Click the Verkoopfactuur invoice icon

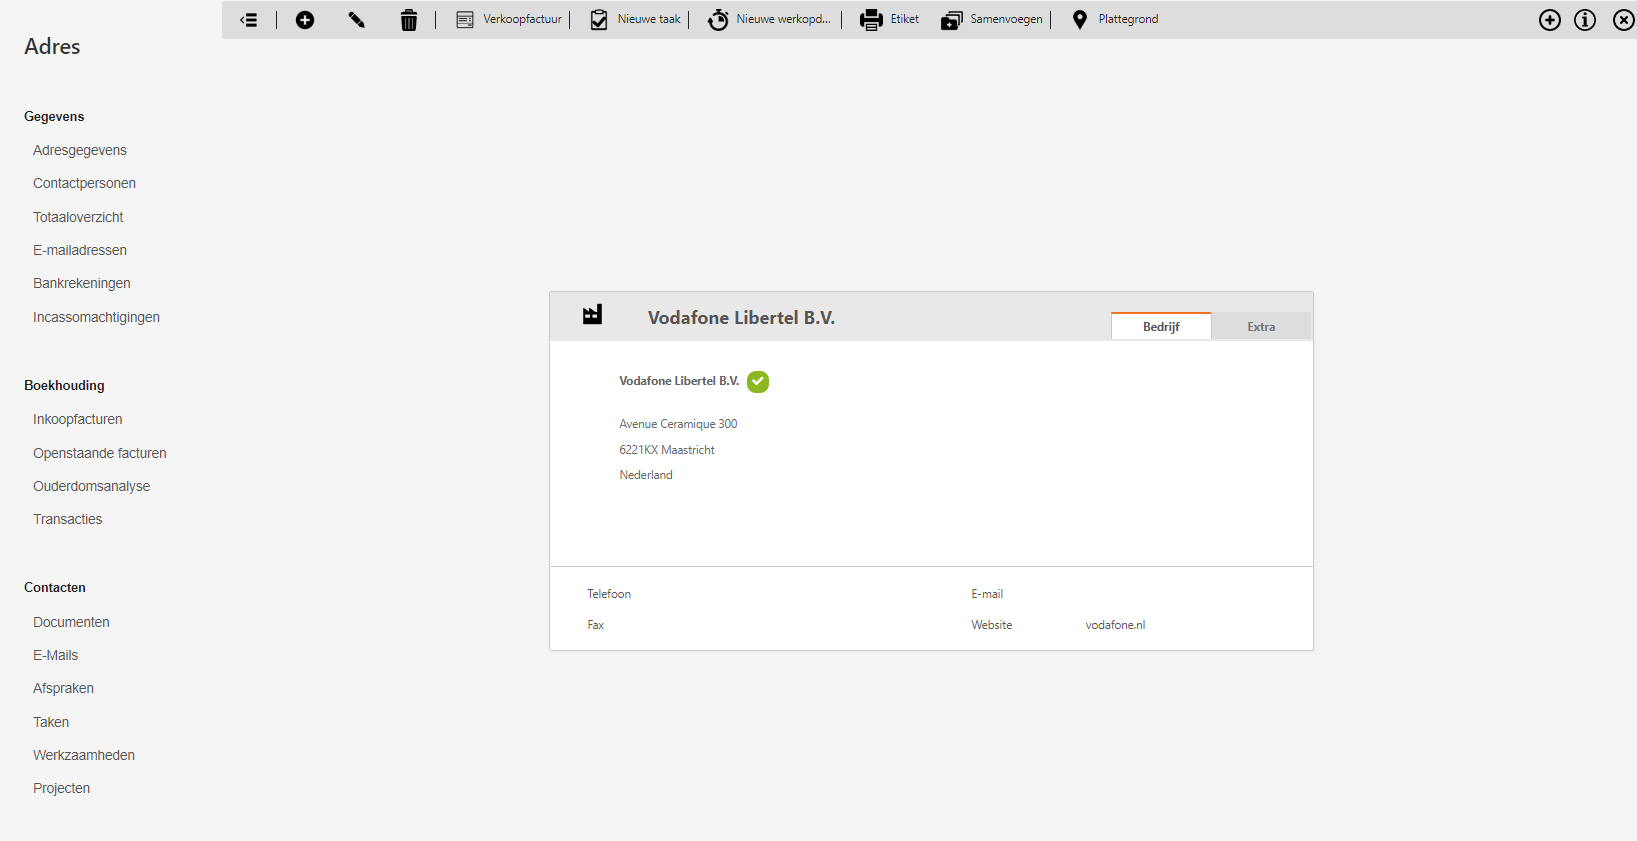pyautogui.click(x=465, y=20)
